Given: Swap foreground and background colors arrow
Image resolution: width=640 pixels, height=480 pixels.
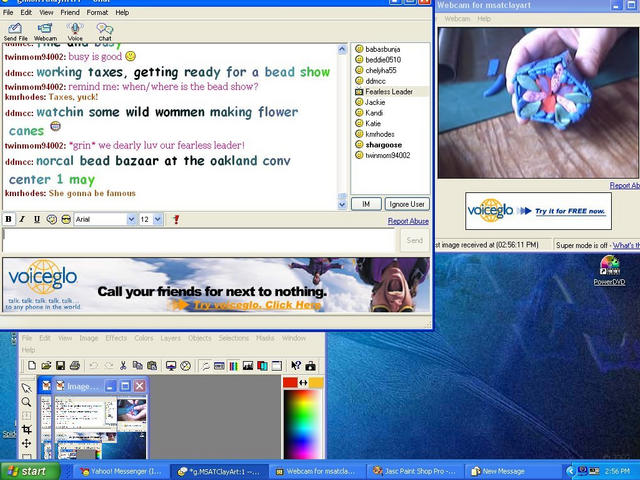Looking at the screenshot, I should coord(303,382).
